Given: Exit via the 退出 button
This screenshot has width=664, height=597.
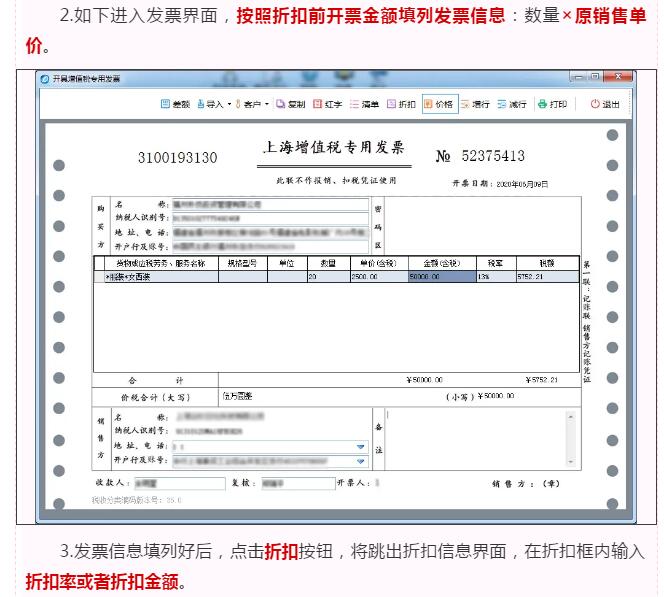Looking at the screenshot, I should (x=605, y=104).
